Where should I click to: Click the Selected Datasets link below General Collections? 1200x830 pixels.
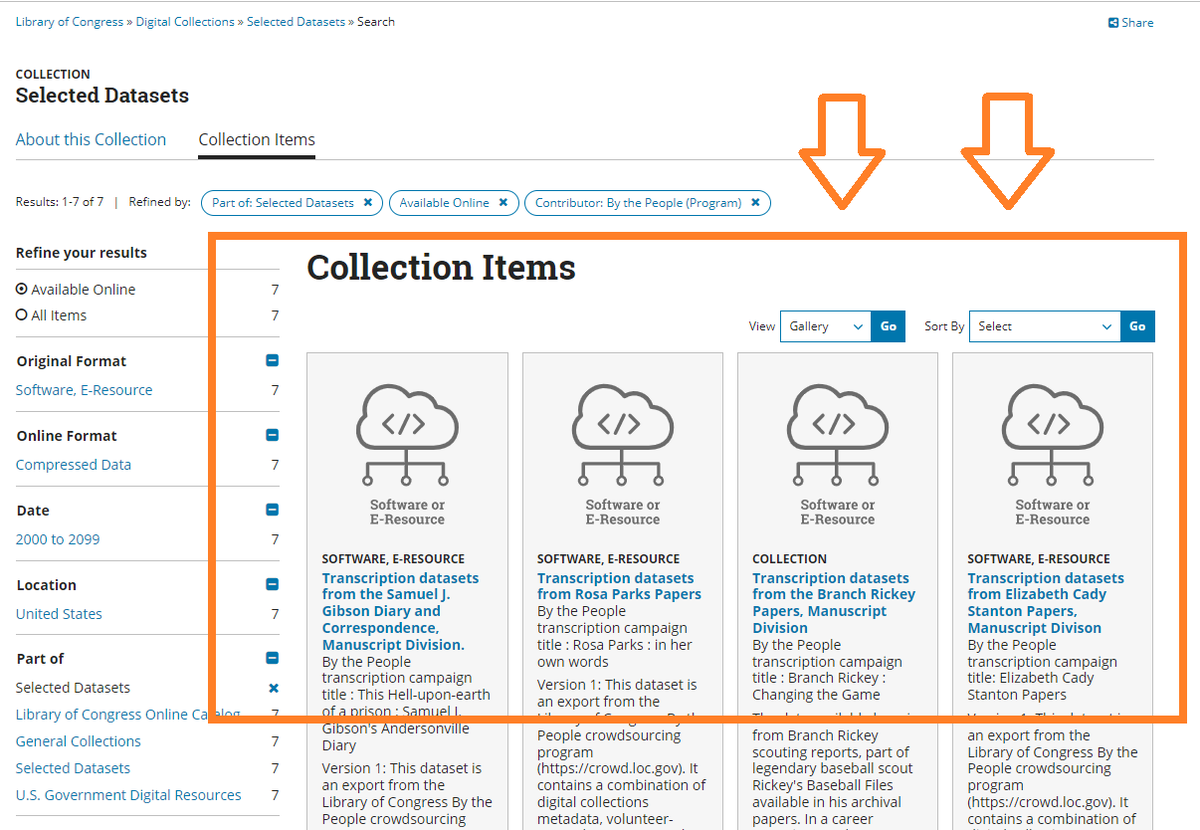pos(73,768)
